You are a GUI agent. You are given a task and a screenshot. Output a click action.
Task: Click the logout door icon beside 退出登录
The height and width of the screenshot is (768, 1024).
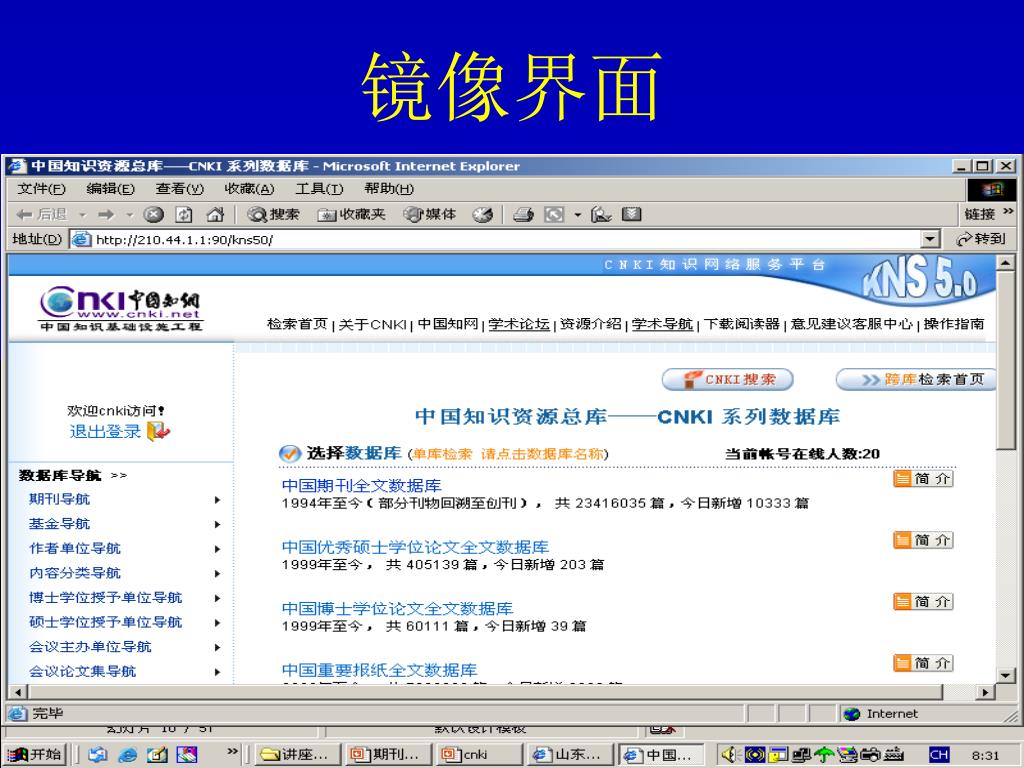158,431
